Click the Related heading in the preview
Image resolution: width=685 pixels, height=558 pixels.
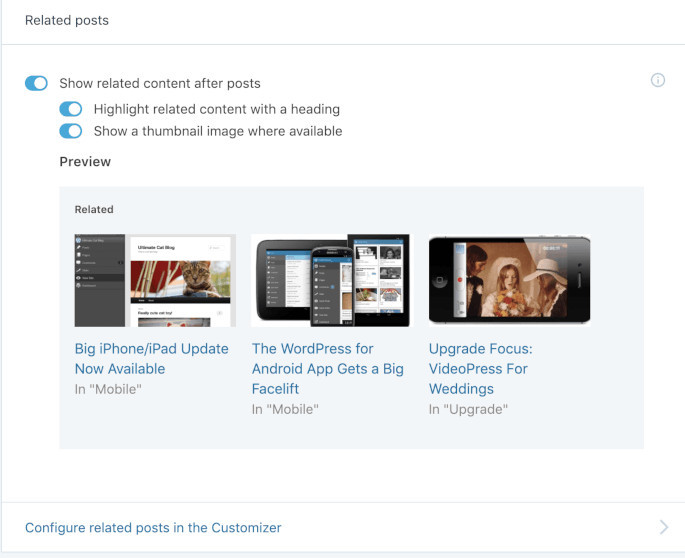(94, 210)
